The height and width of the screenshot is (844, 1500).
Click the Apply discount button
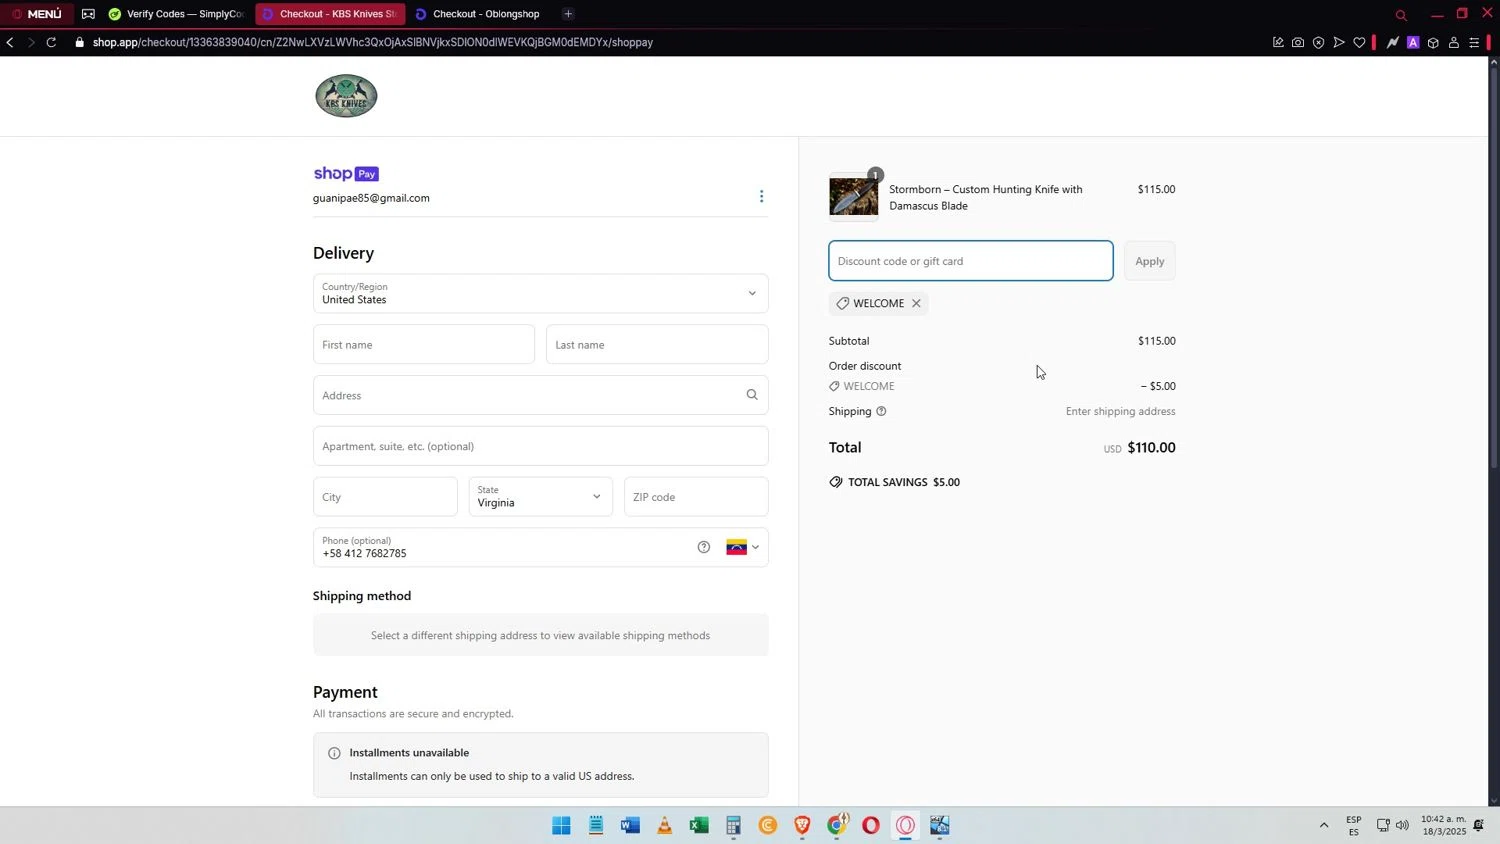[1149, 261]
